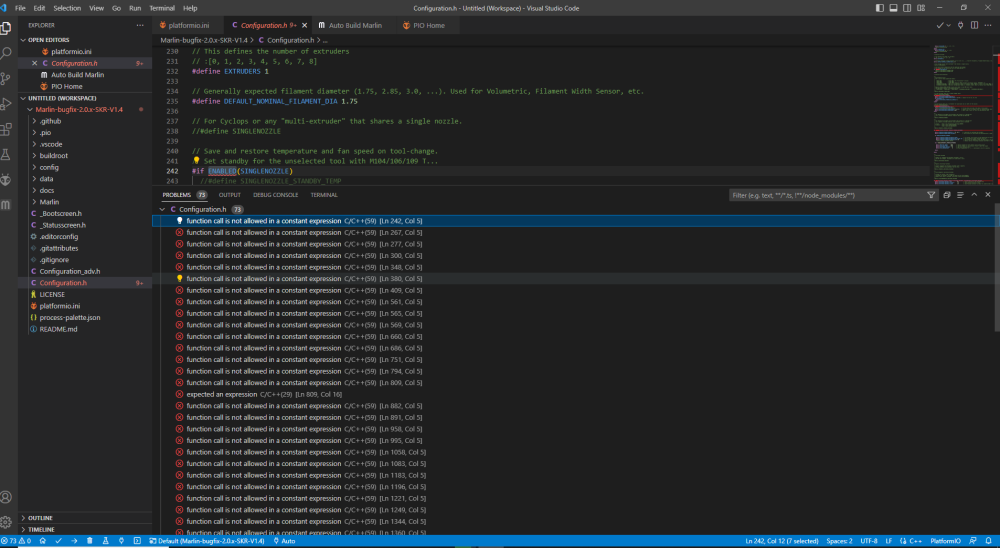Screen dimensions: 1000x548
Task: Open the Source Control view
Action: 7,77
